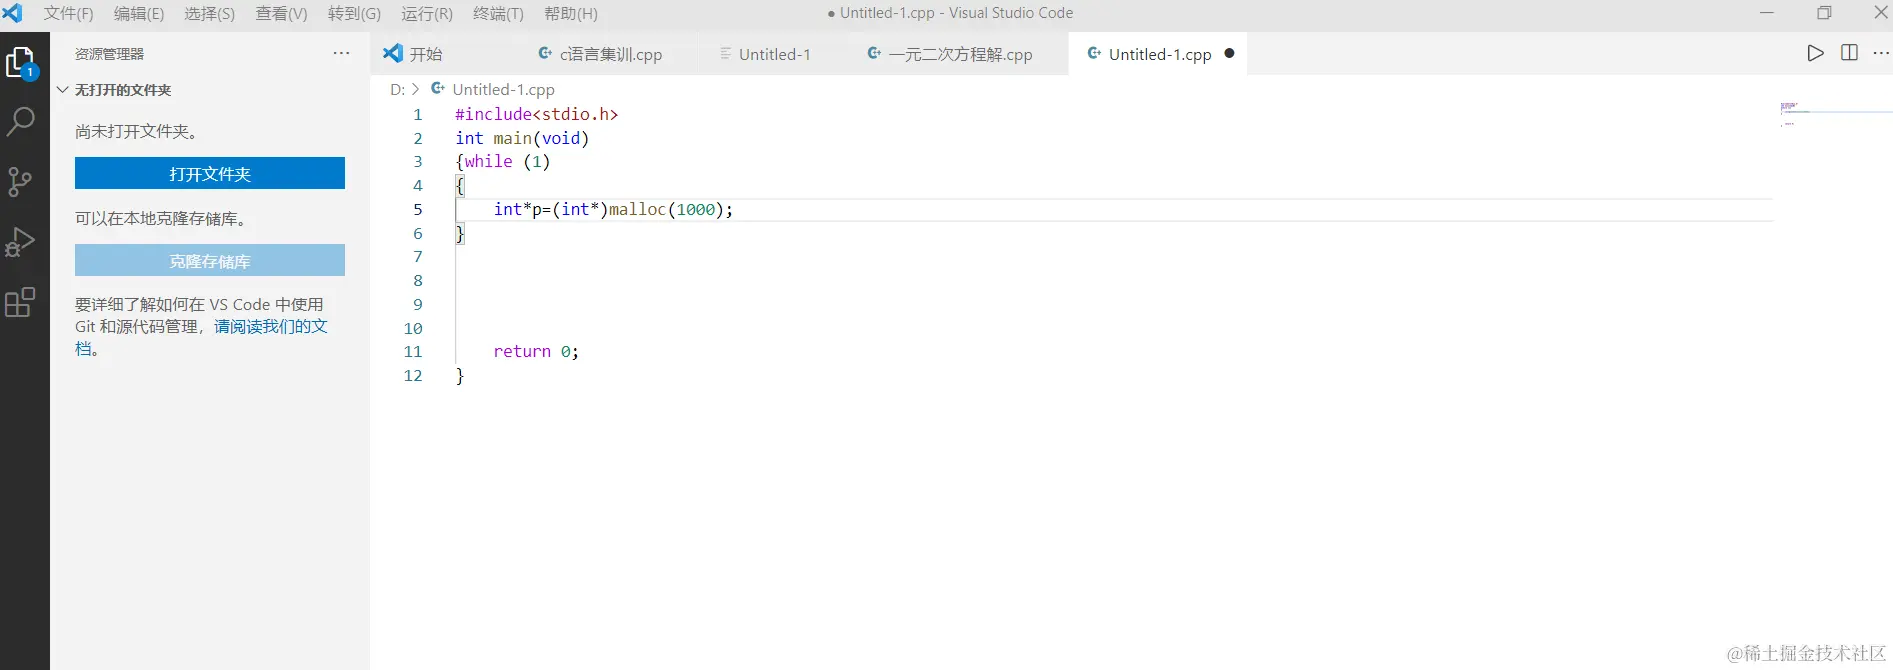
Task: Click line number 11 in the gutter
Action: click(413, 351)
